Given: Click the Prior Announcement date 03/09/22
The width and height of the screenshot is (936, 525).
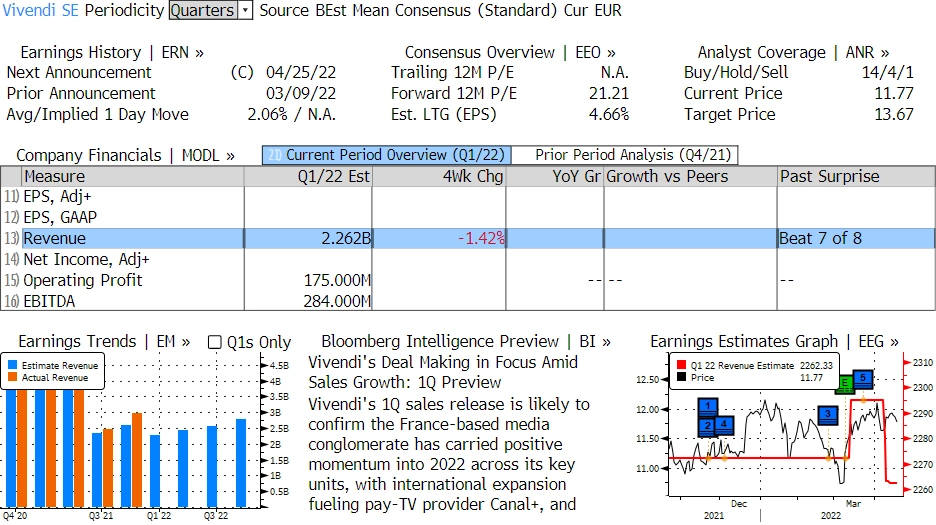Looking at the screenshot, I should [301, 94].
